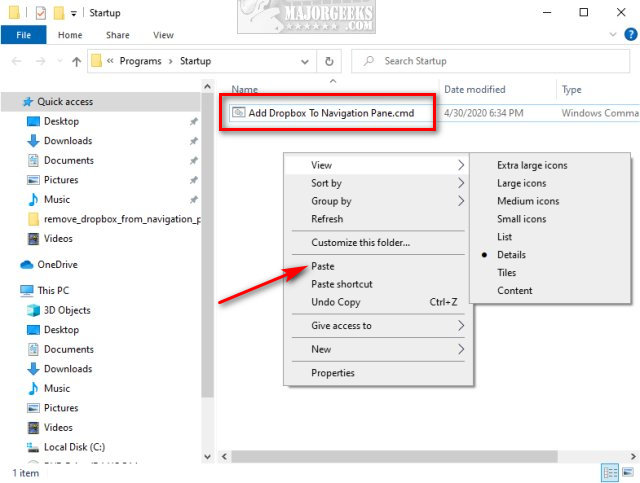Open the address bar history dropdown
This screenshot has height=483, width=640.
(x=304, y=62)
